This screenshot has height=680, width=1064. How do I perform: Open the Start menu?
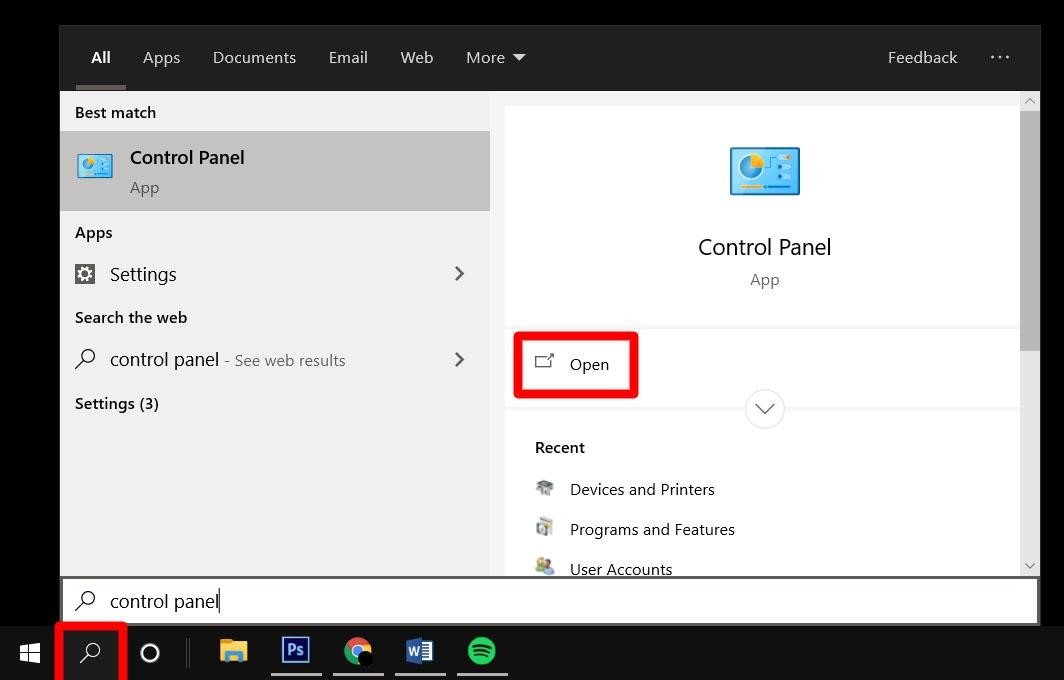point(29,652)
